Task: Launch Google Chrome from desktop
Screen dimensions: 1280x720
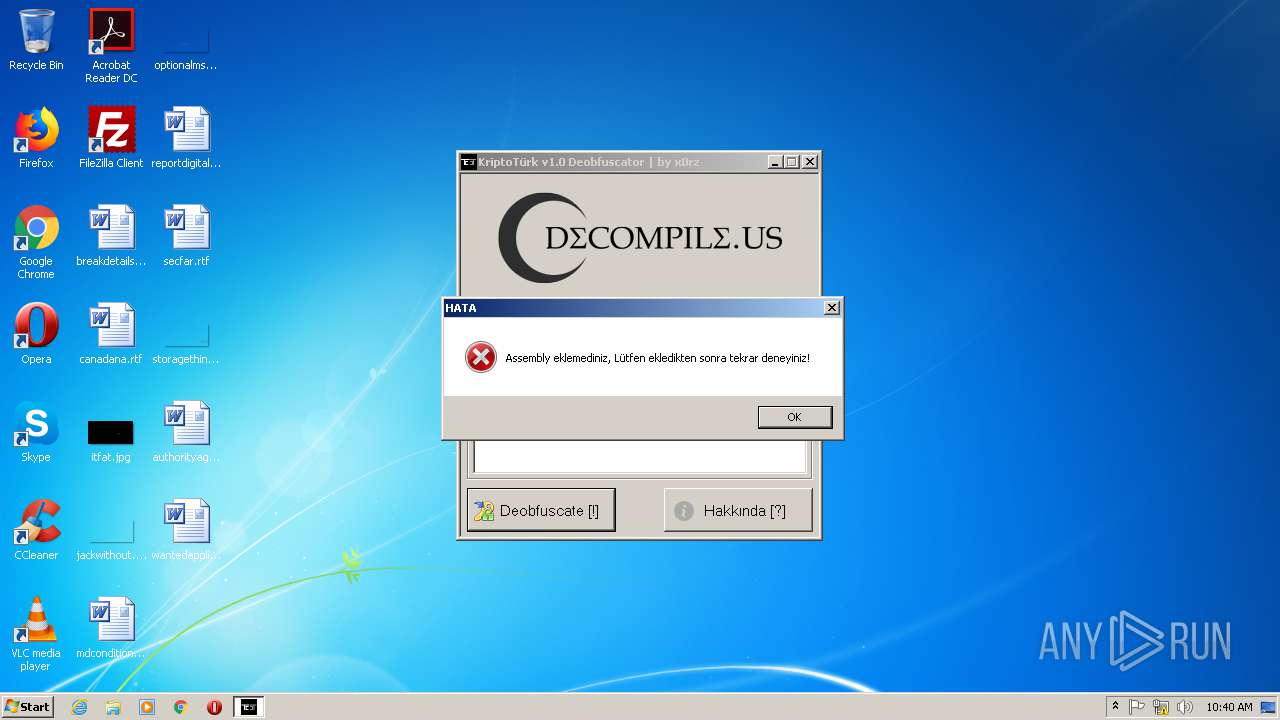Action: click(36, 242)
